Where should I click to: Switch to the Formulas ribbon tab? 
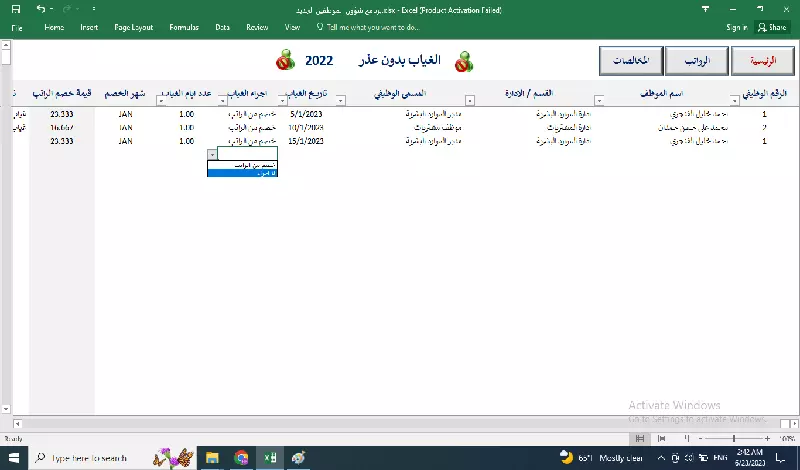[x=184, y=27]
